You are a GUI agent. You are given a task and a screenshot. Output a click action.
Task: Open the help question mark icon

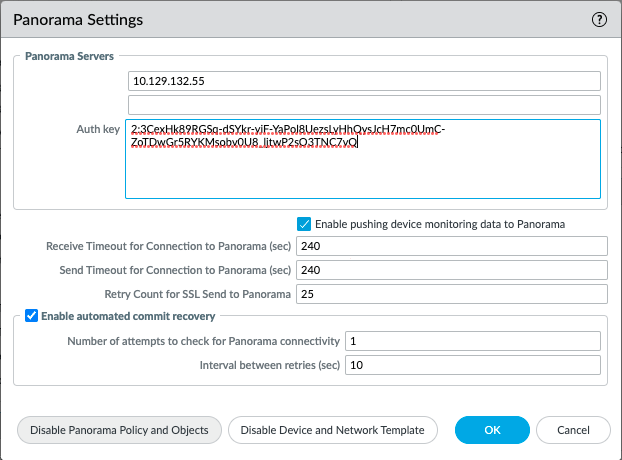599,19
